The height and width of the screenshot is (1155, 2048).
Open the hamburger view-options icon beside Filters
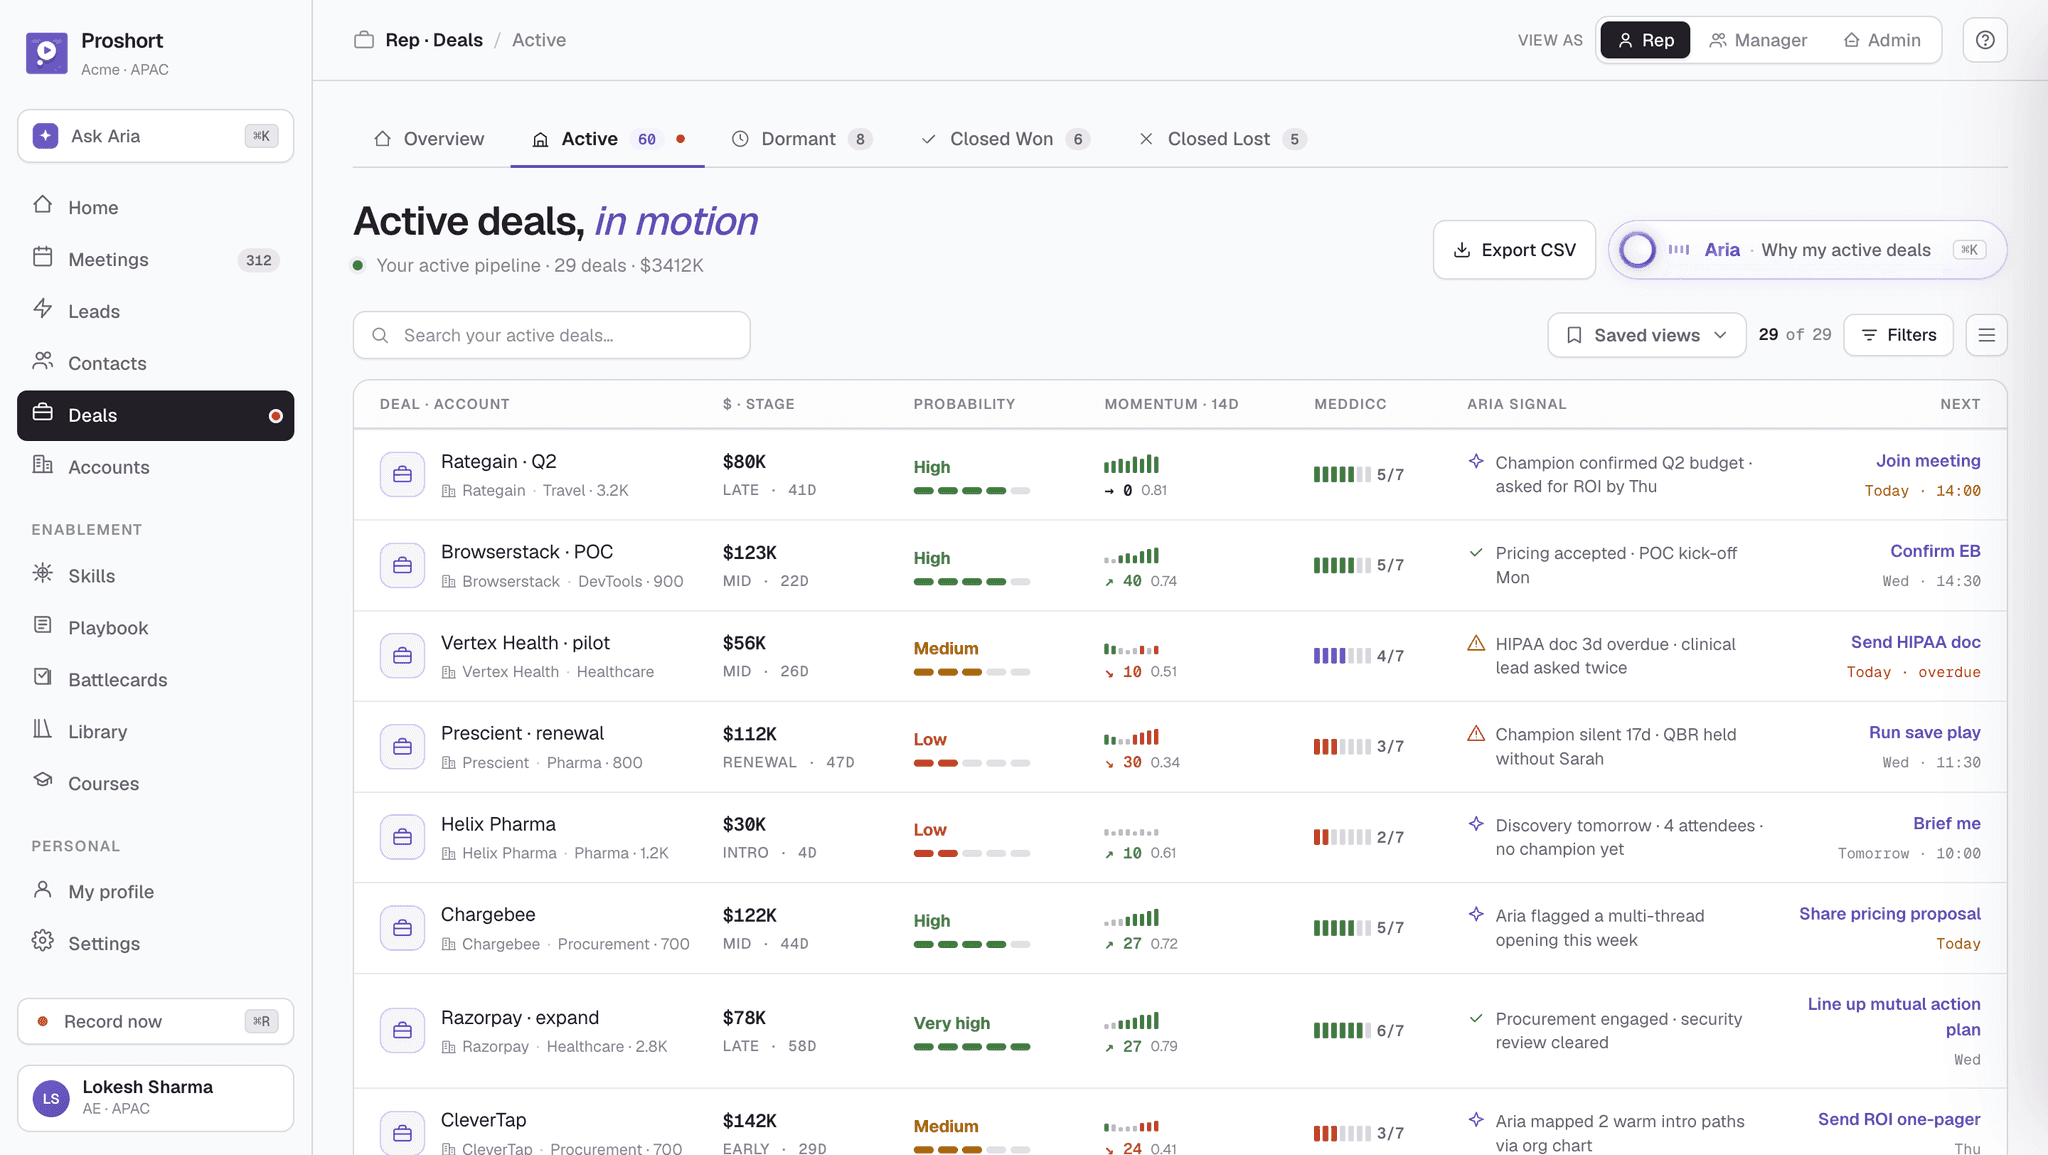[x=1986, y=335]
